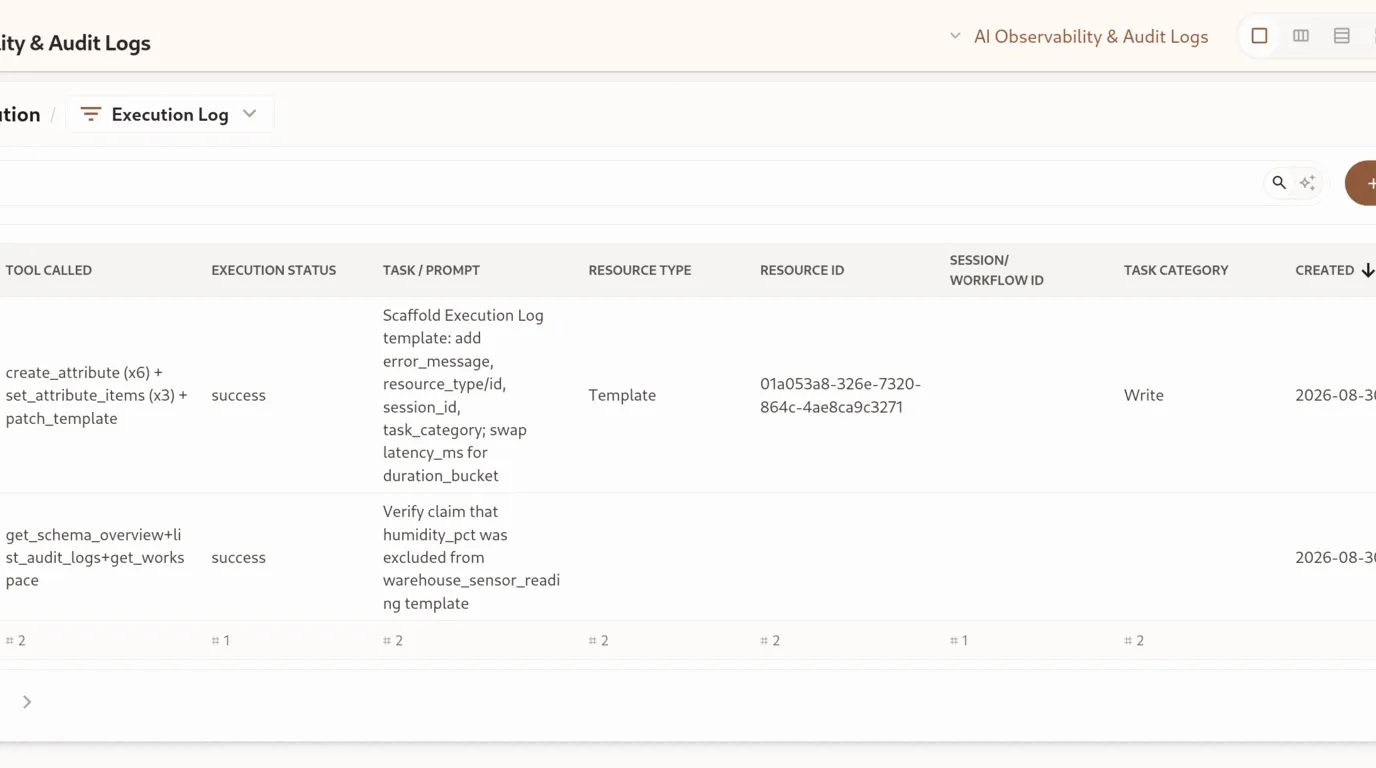Screen dimensions: 1376x768
Task: Open the create_attribute (x6) tool called cell
Action: tap(97, 395)
